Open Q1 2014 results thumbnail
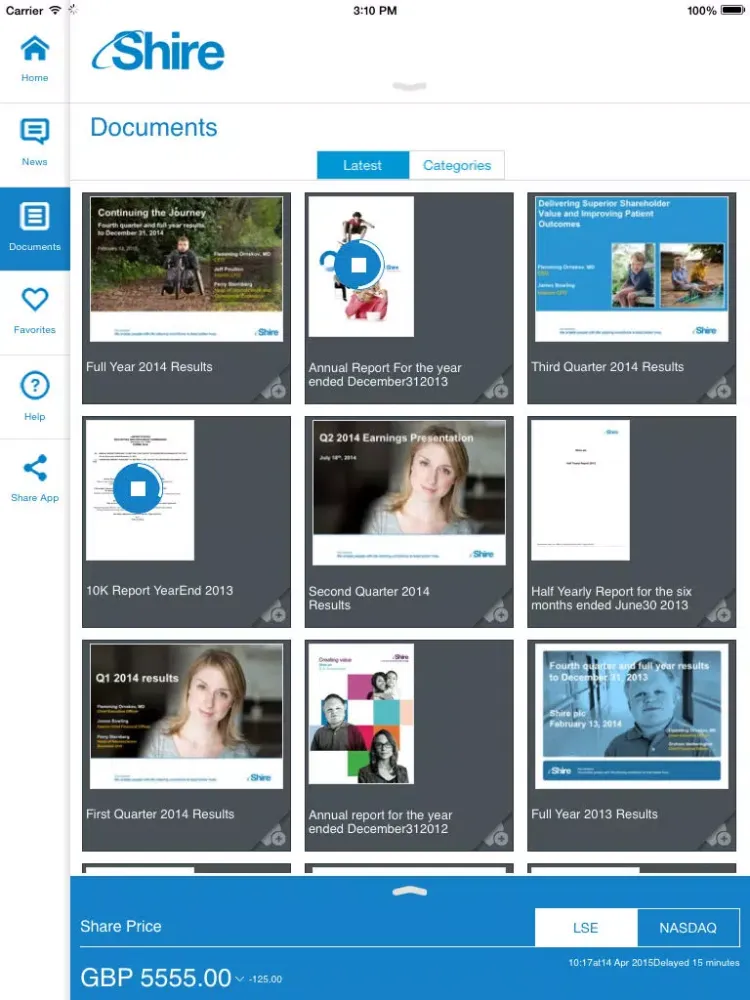The width and height of the screenshot is (750, 1000). coord(186,716)
